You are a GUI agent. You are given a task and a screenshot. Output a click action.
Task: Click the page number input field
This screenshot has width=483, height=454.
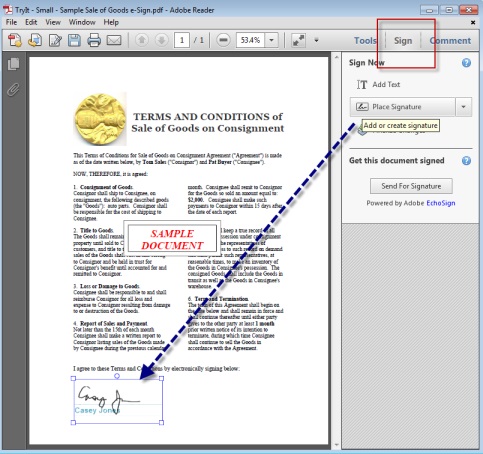pyautogui.click(x=182, y=40)
